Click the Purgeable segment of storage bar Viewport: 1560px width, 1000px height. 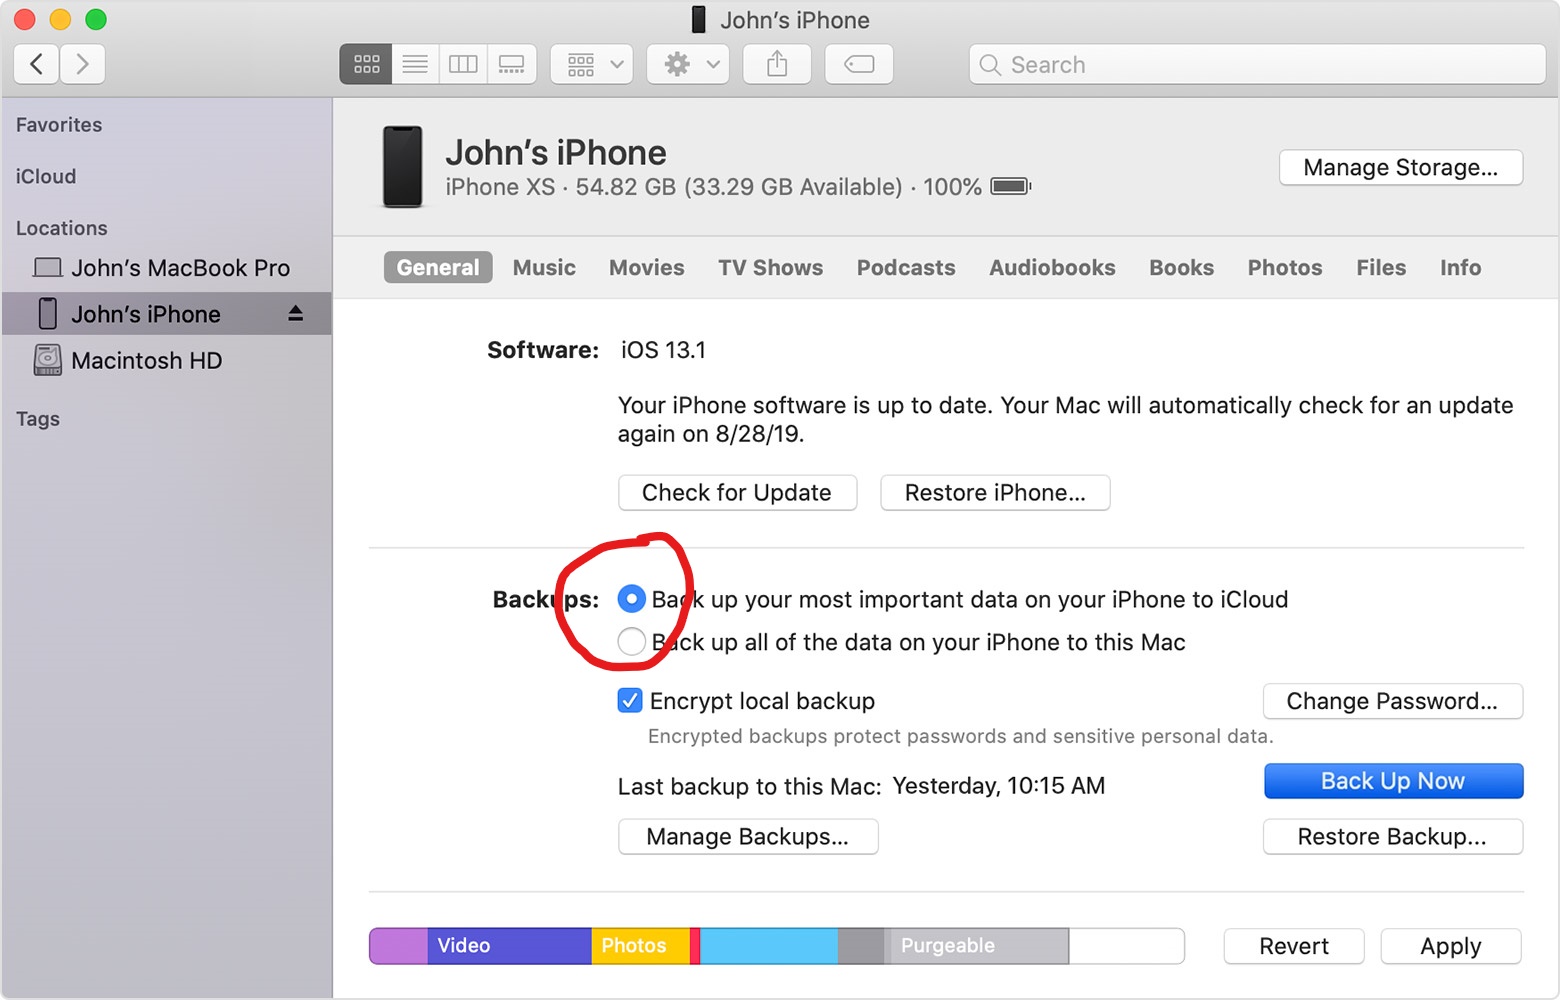977,946
